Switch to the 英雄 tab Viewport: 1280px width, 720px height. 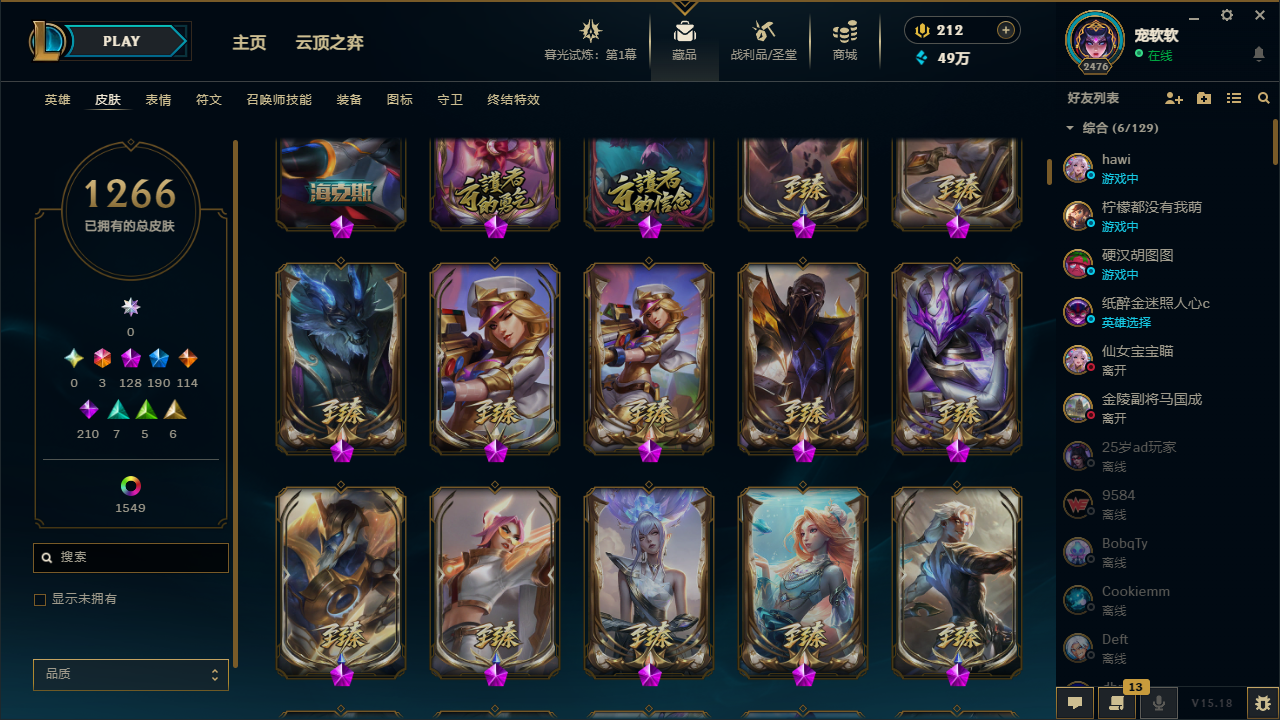pyautogui.click(x=58, y=100)
